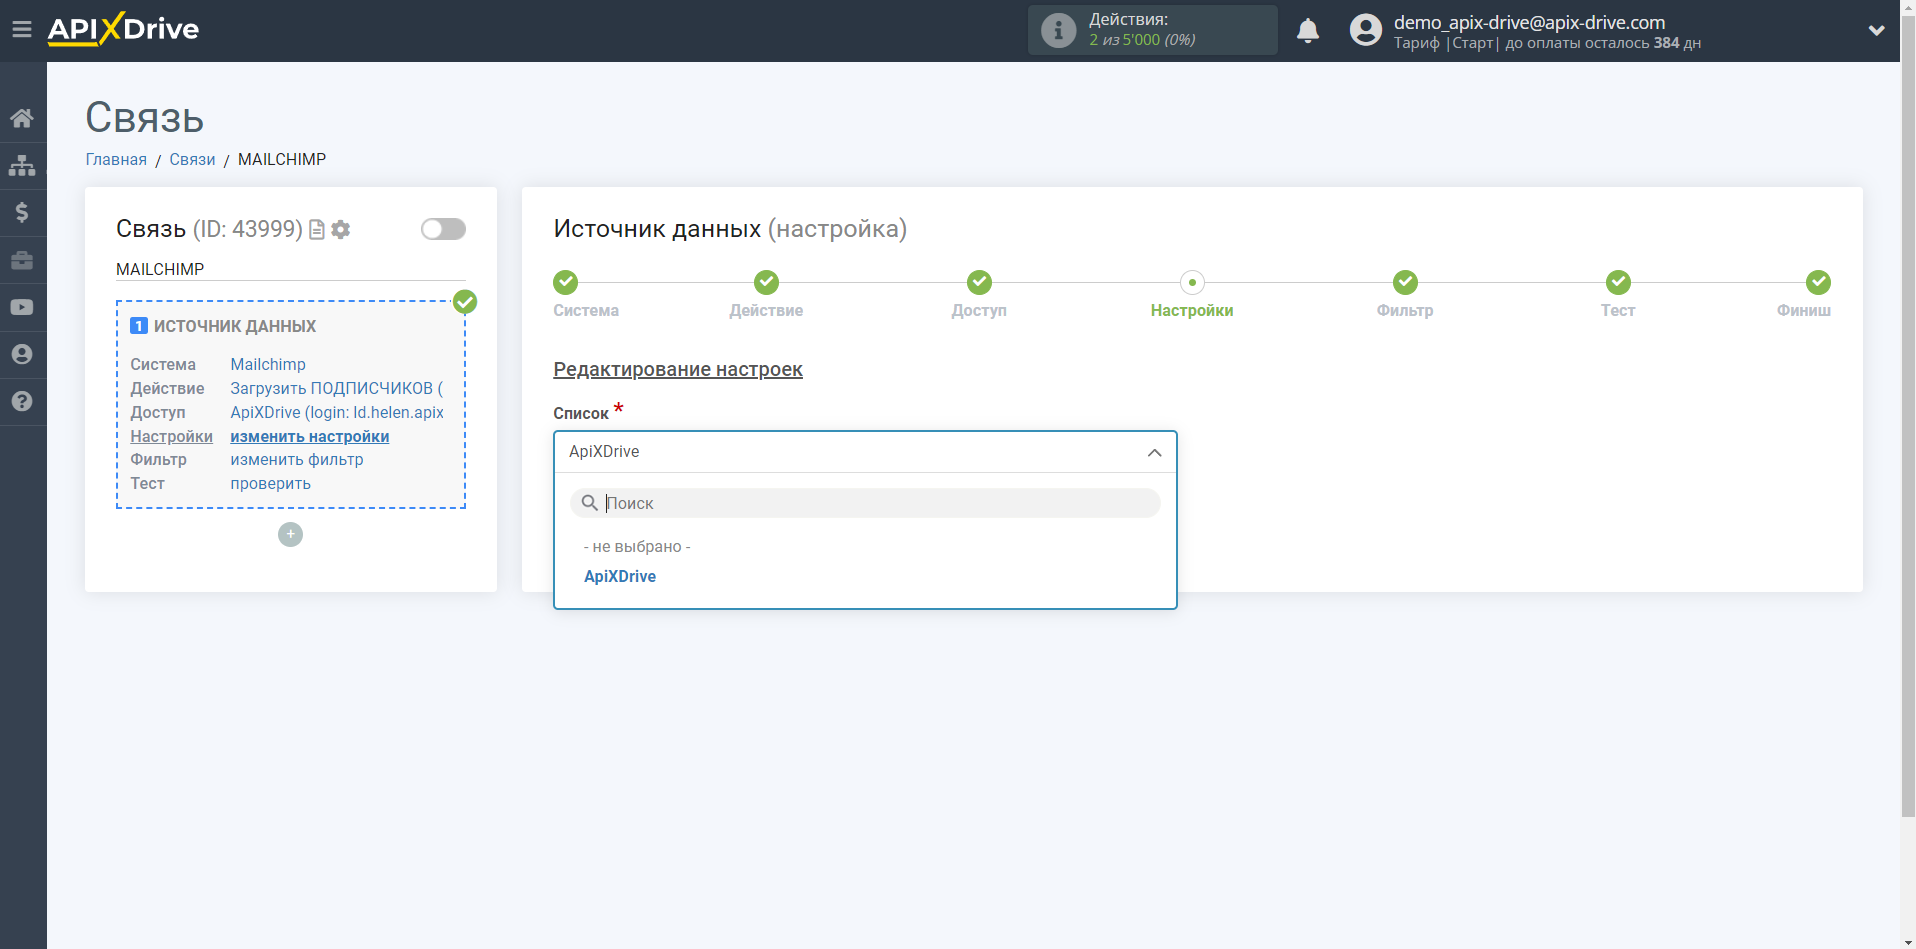Click the actions info icon
Screen dimensions: 1916x949
(x=1058, y=30)
